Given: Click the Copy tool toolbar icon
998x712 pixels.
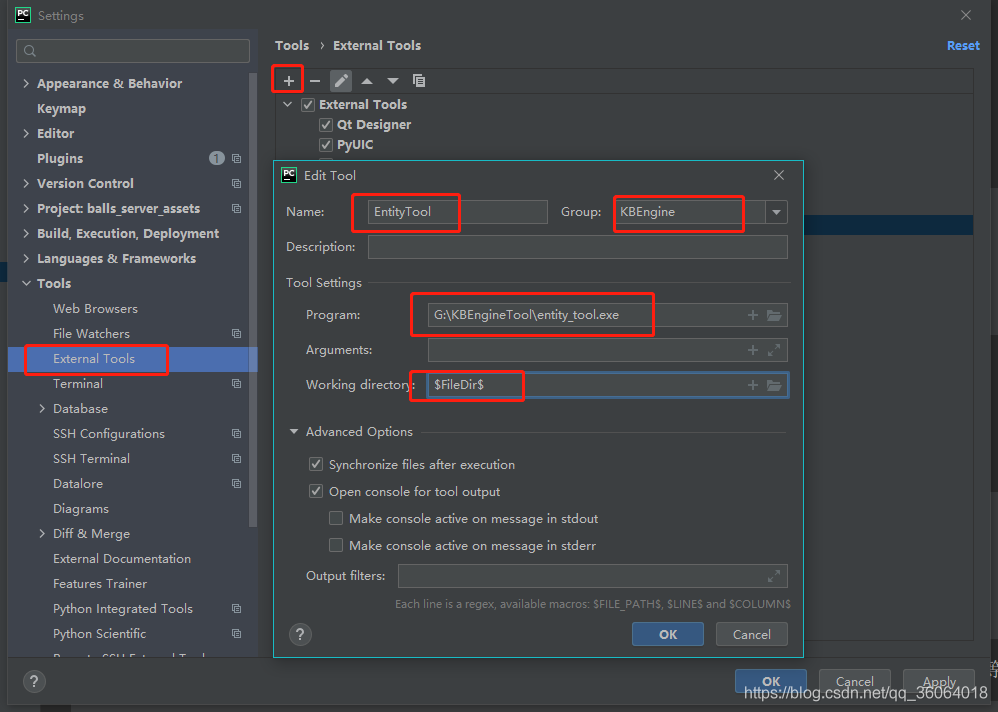Looking at the screenshot, I should coord(419,80).
